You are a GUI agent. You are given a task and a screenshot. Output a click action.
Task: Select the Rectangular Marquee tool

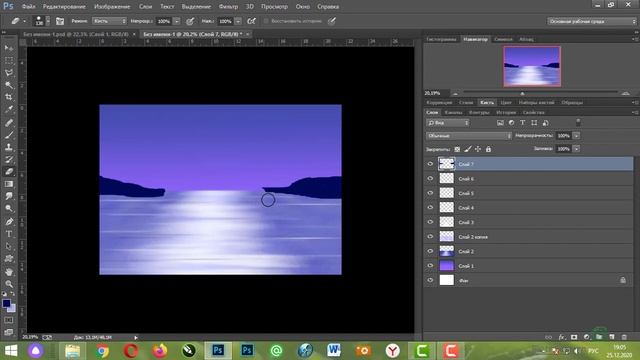tap(9, 60)
